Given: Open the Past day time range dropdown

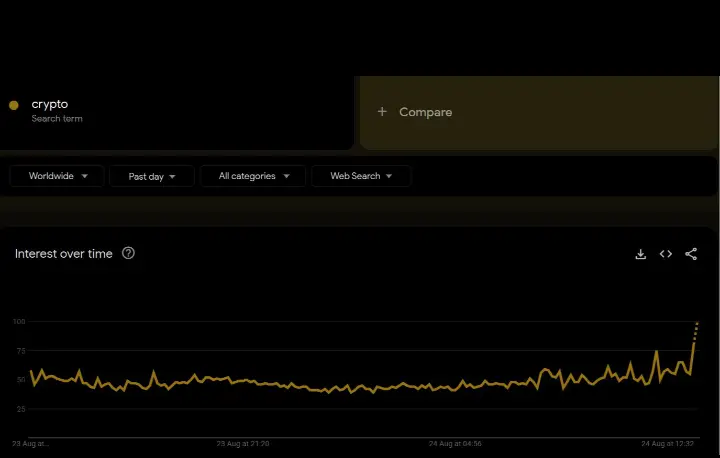Looking at the screenshot, I should point(152,176).
